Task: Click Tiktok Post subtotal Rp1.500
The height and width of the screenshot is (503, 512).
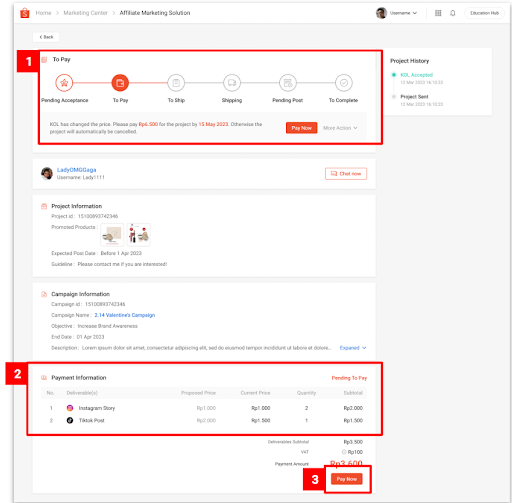Action: (x=353, y=420)
